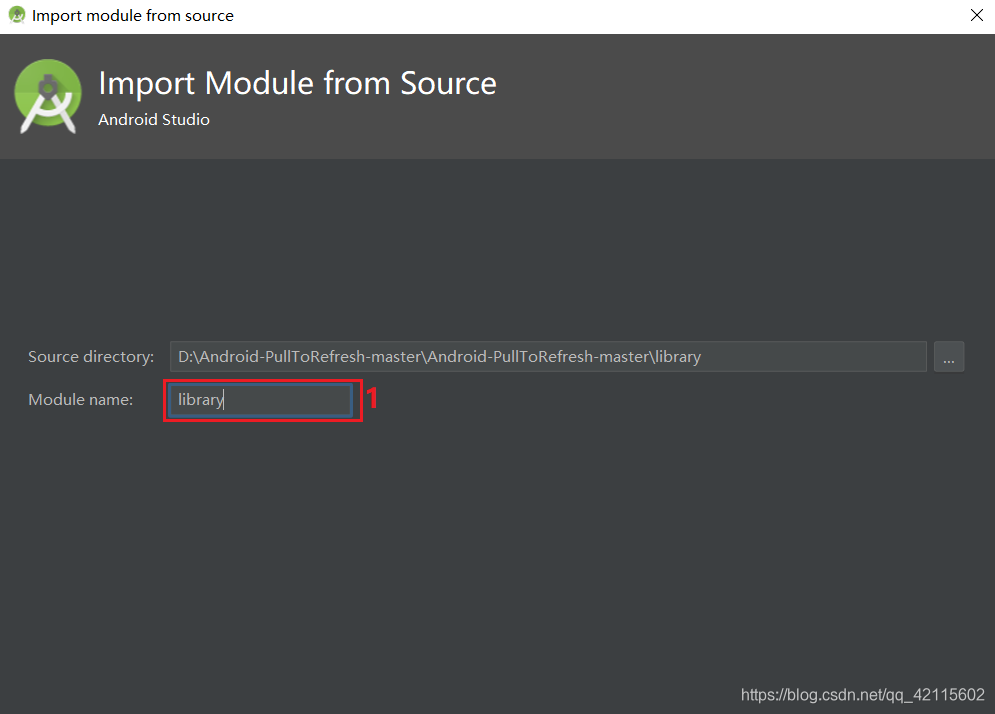Click the 'Android Studio' subtitle text

154,119
